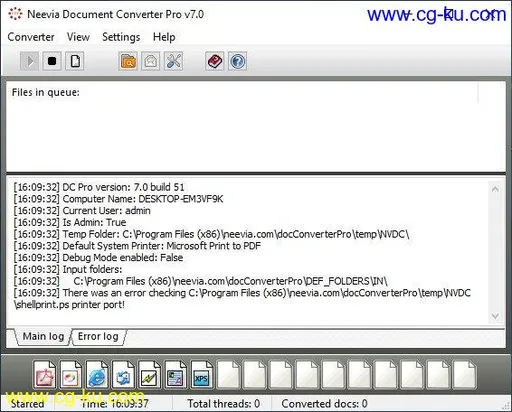Click 'Time: 16:09:37' in status bar

[x=115, y=404]
